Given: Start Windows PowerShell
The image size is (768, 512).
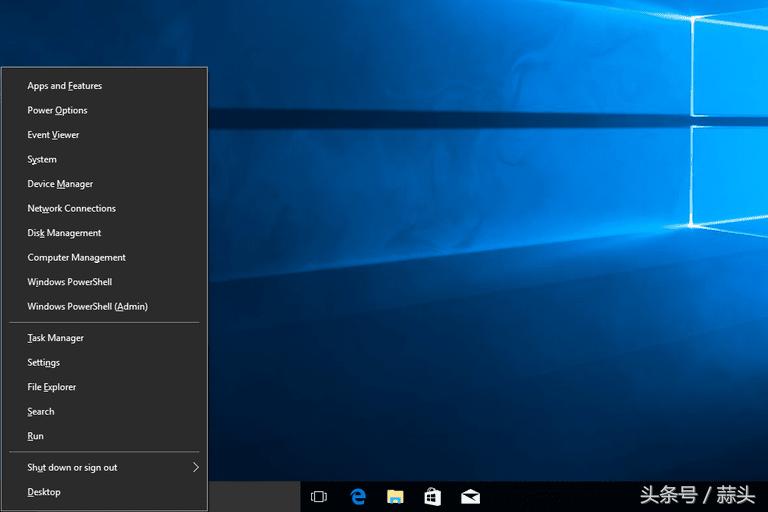Looking at the screenshot, I should [104, 282].
